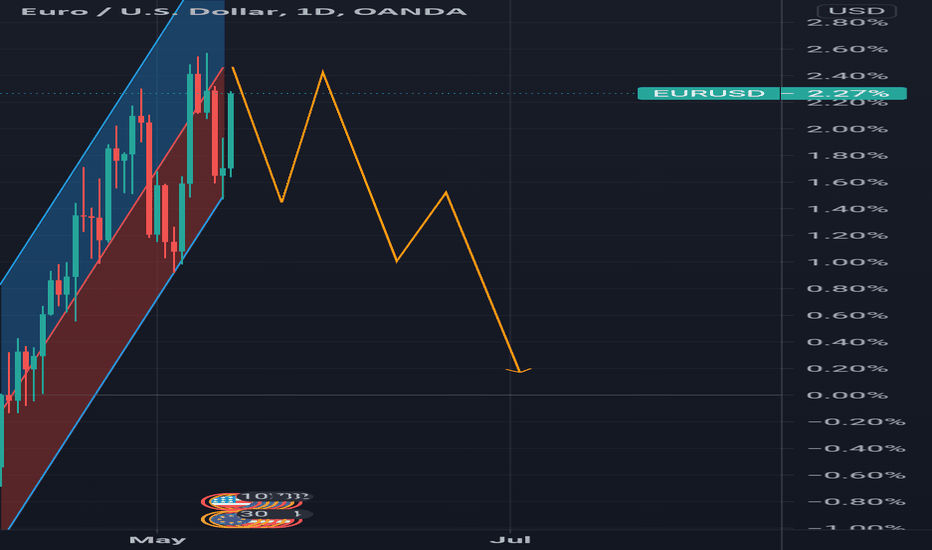Click the 1.60% level on price axis

click(x=847, y=183)
